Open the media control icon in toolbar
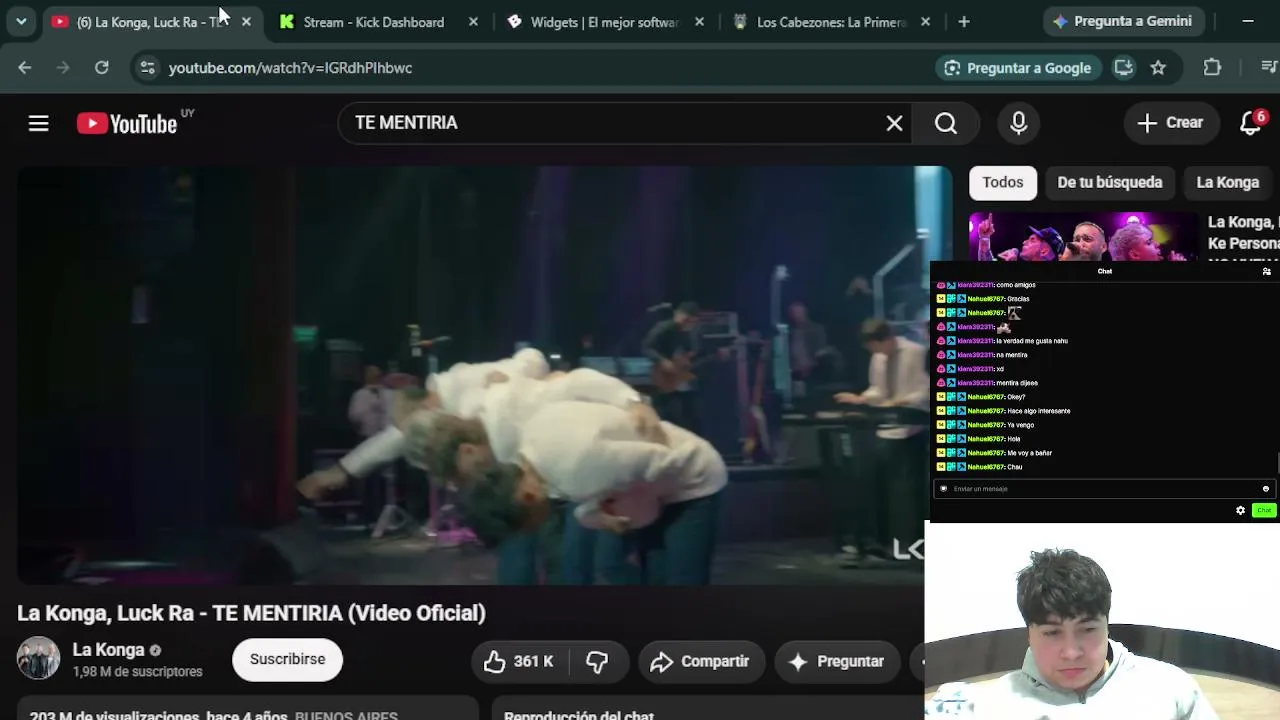The width and height of the screenshot is (1280, 720). pos(1268,68)
